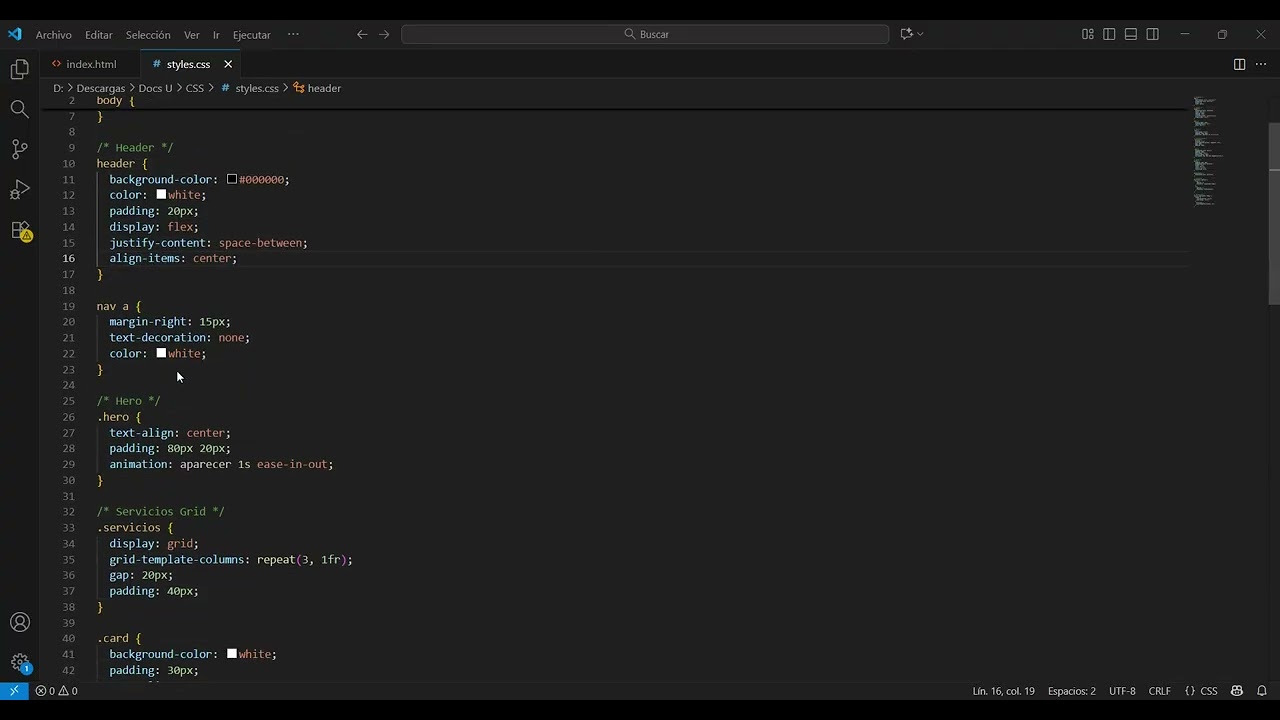Screen dimensions: 1280x720
Task: Click the VS Code logo icon
Action: 14,34
